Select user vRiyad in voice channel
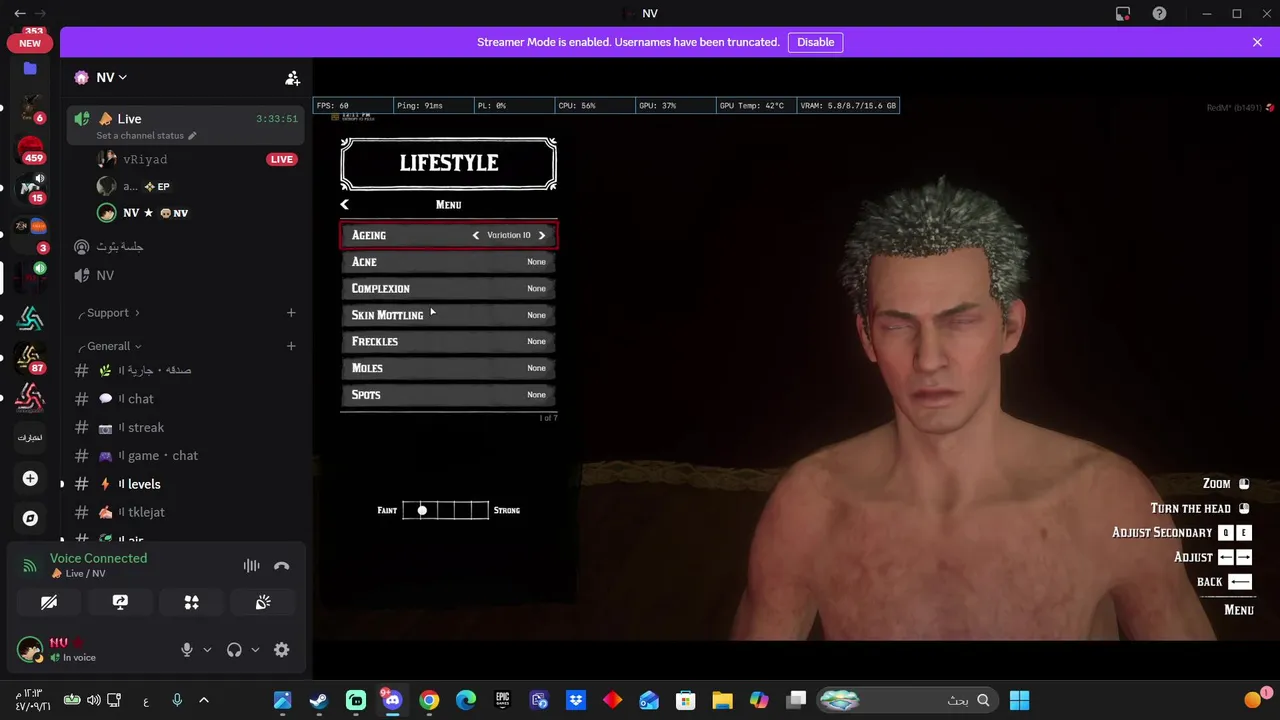 click(145, 159)
